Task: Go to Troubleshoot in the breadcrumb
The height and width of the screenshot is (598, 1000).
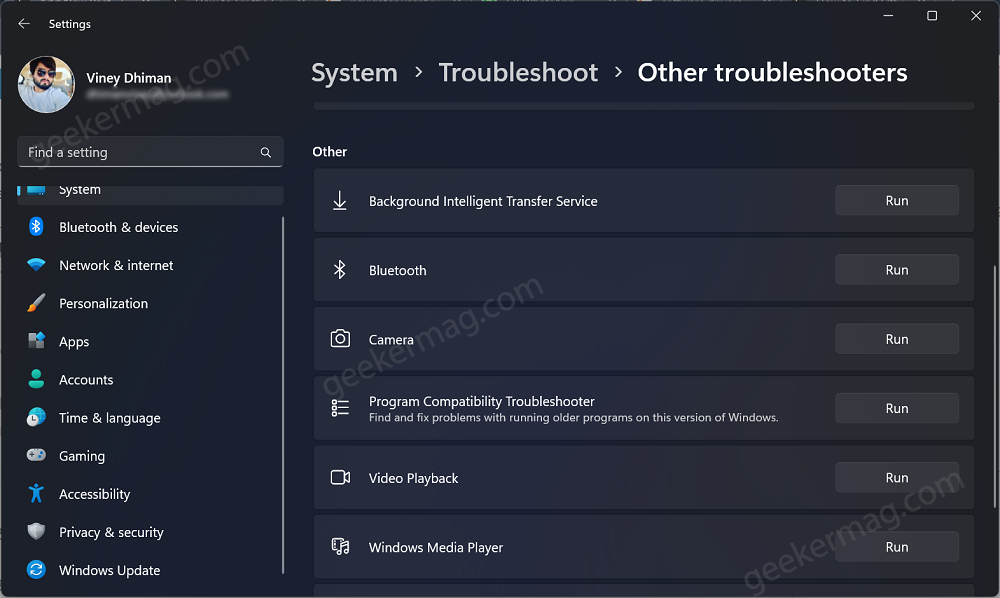Action: pyautogui.click(x=518, y=73)
